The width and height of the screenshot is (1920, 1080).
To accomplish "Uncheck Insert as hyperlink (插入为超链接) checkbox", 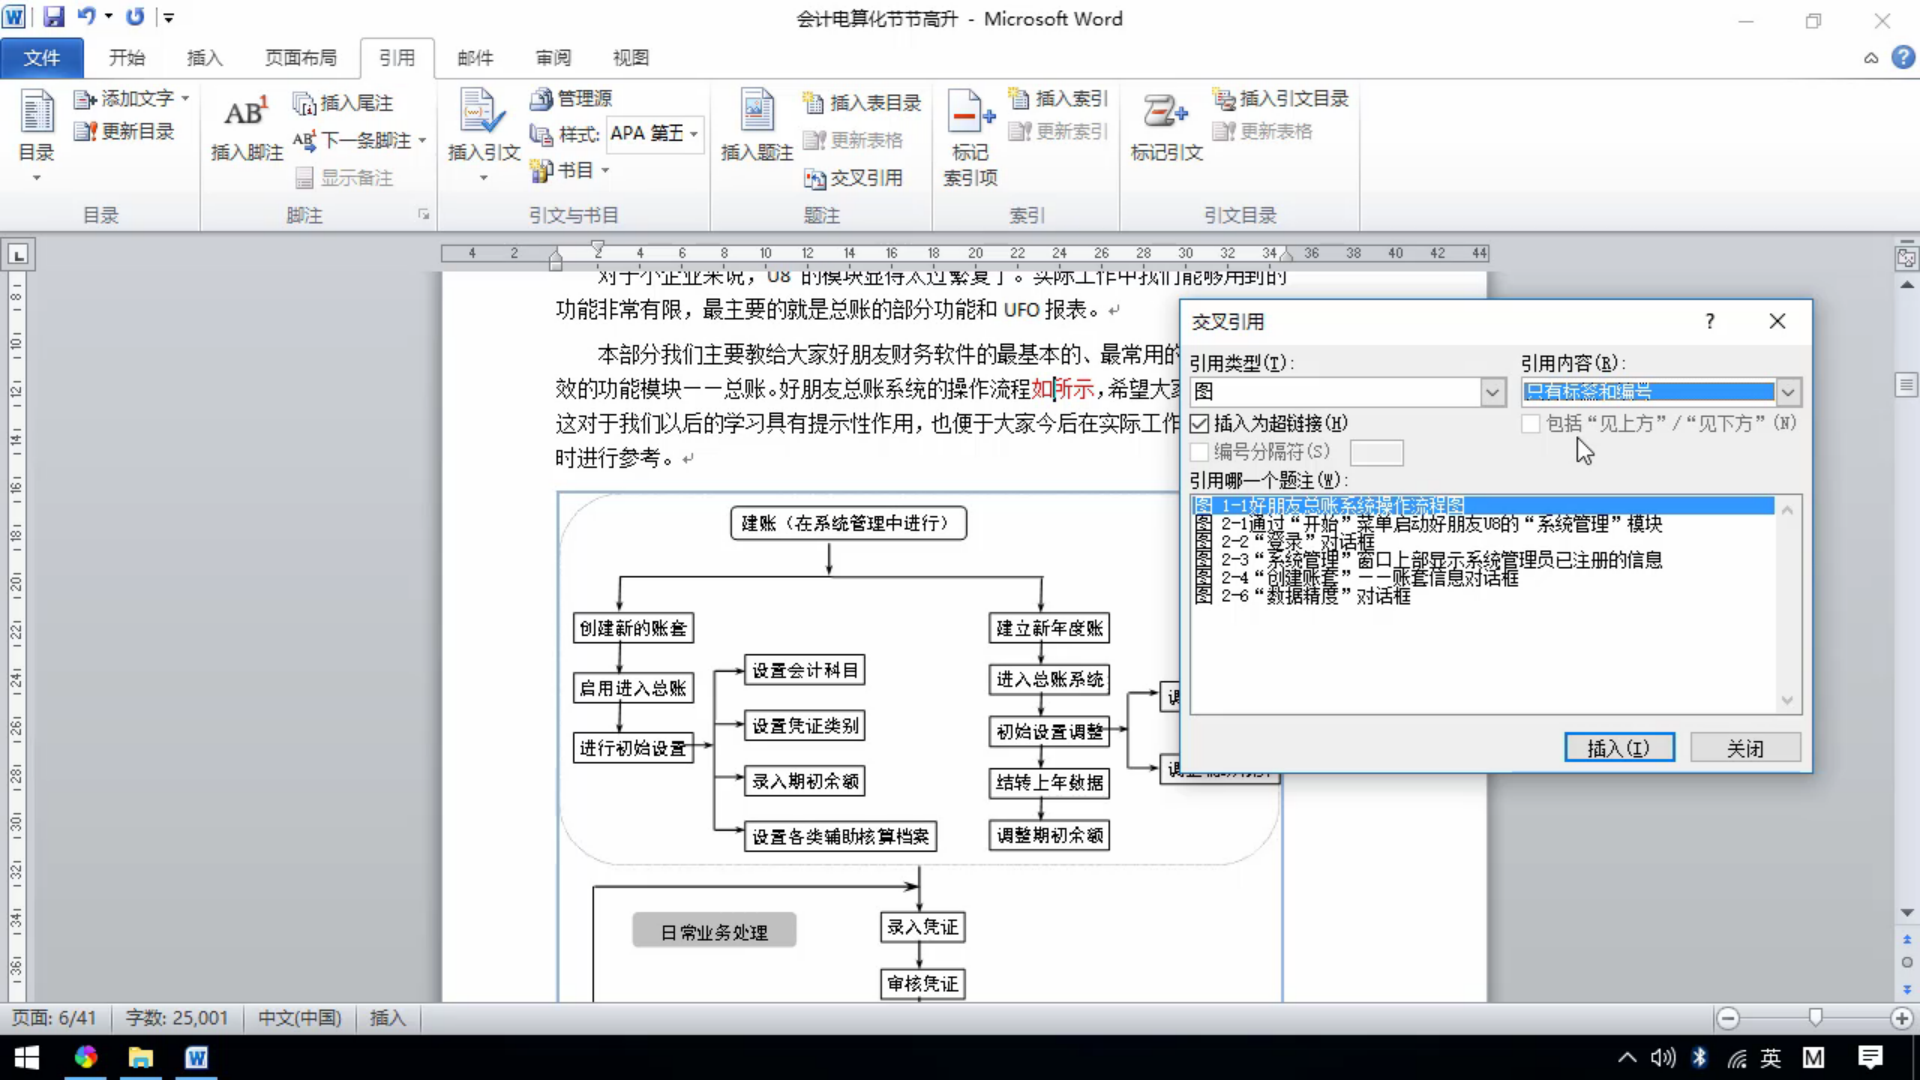I will [1200, 424].
